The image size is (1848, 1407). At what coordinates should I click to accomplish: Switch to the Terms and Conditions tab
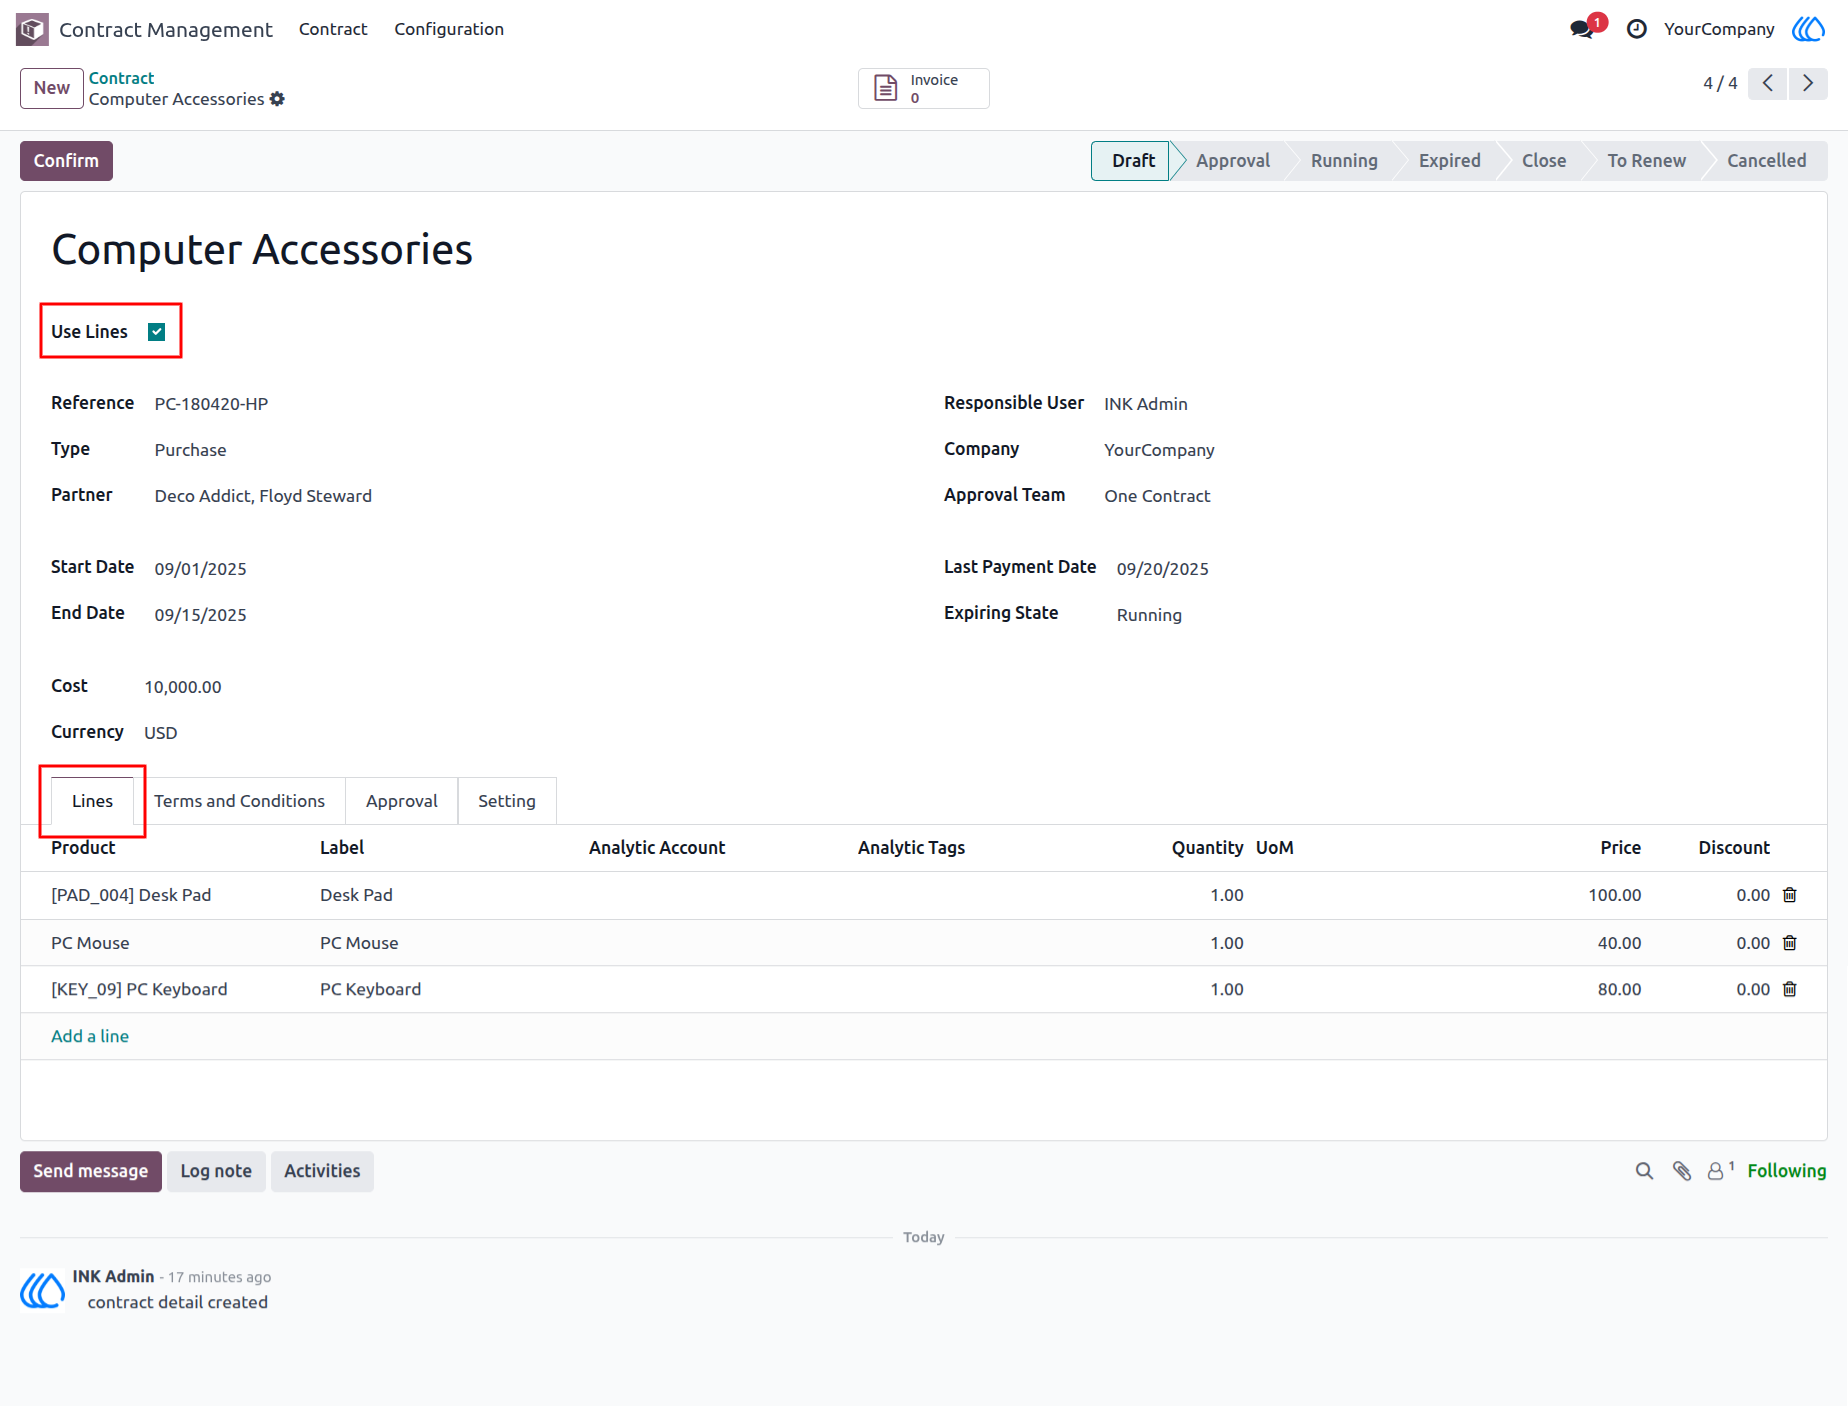pos(239,801)
